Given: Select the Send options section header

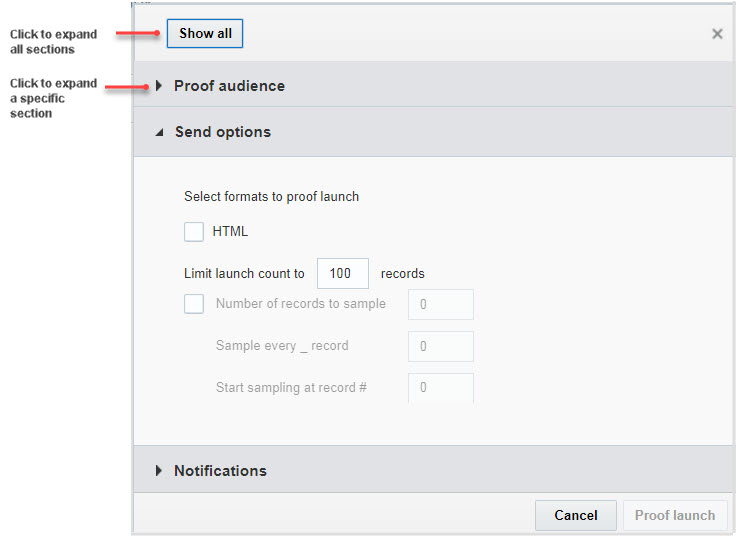Looking at the screenshot, I should coord(222,132).
